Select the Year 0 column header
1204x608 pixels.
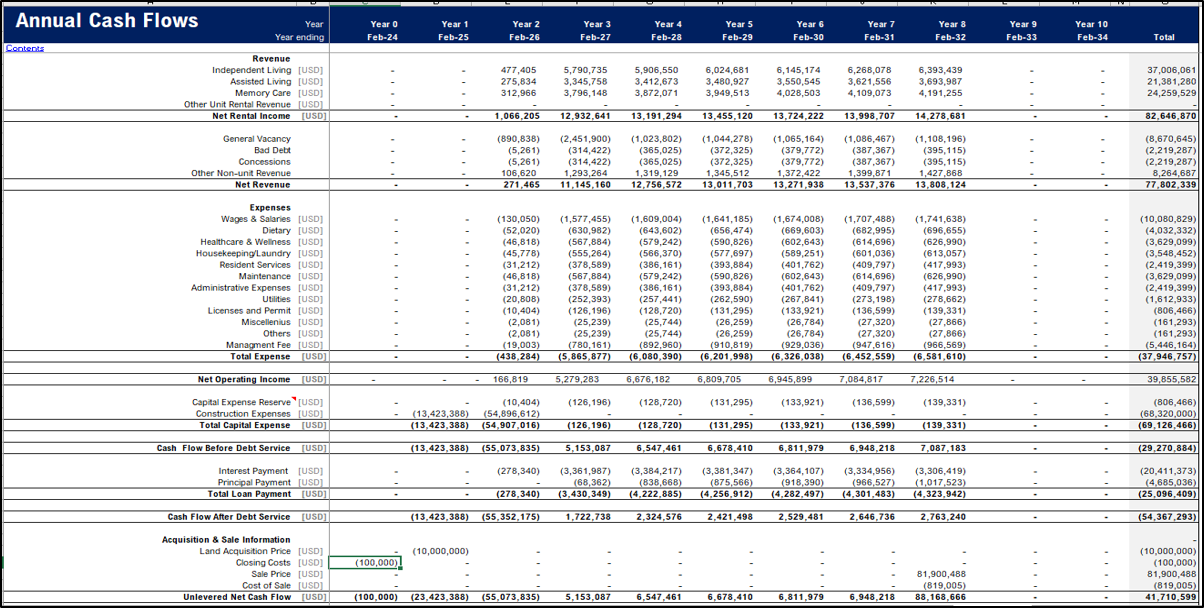383,24
